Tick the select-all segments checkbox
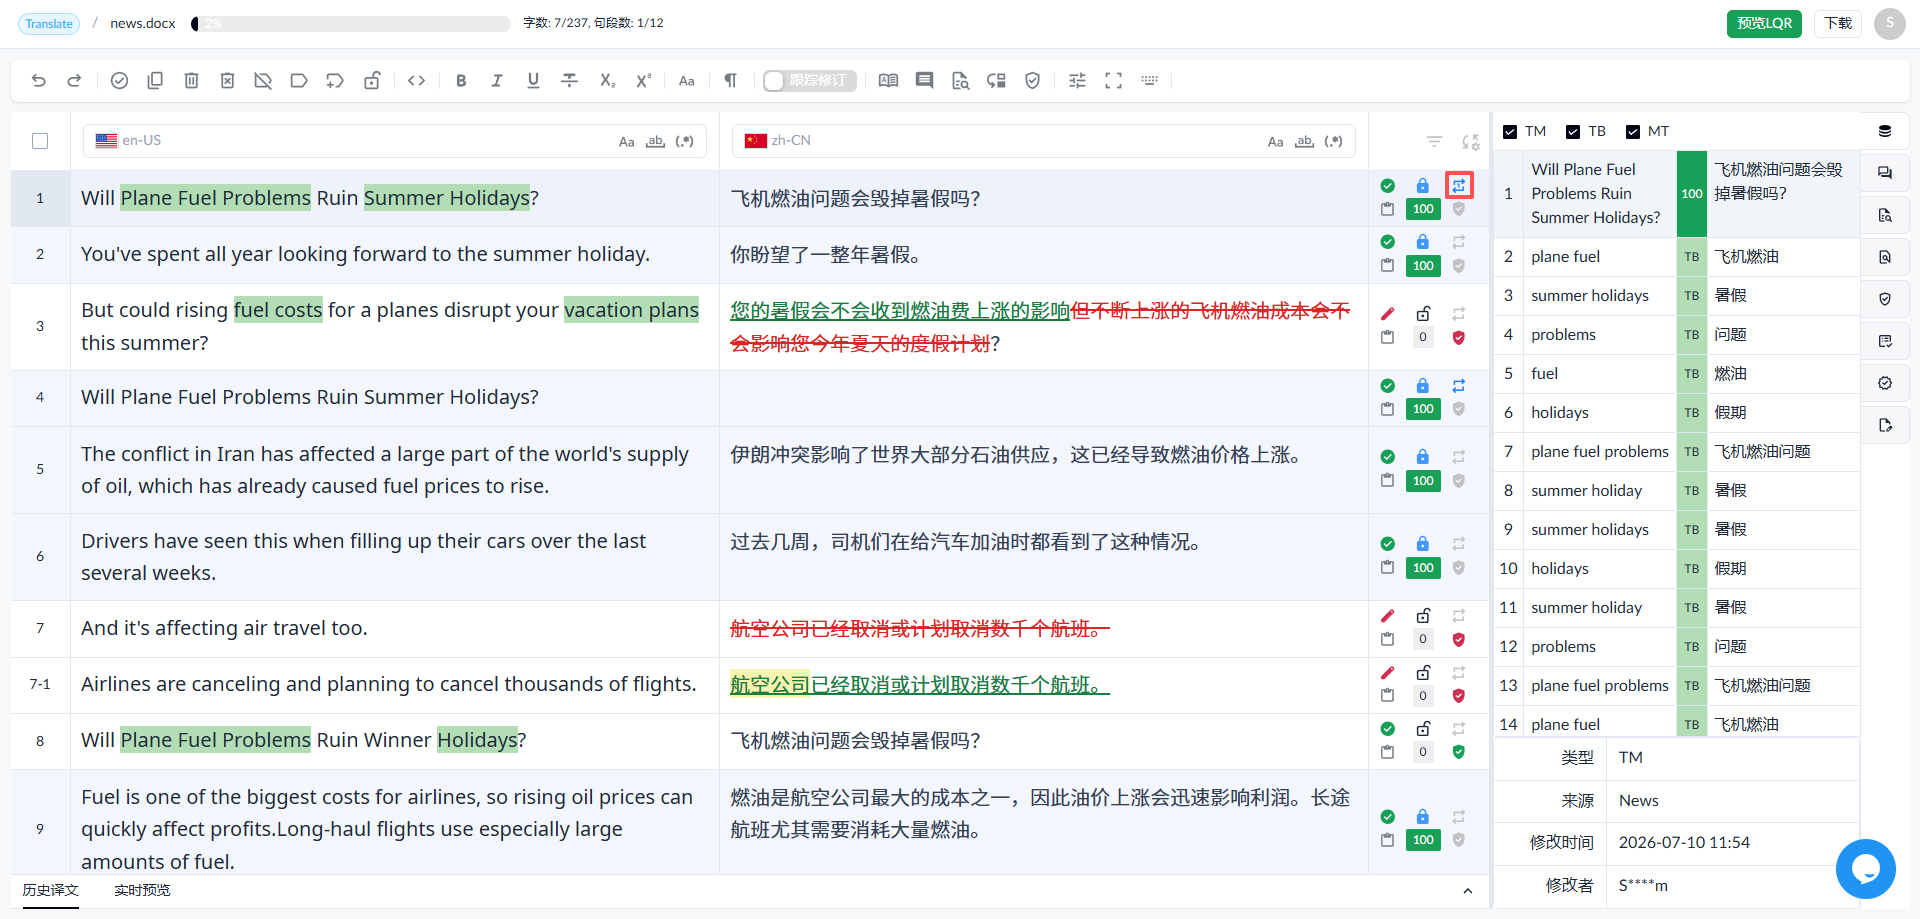Image resolution: width=1920 pixels, height=919 pixels. coord(40,141)
